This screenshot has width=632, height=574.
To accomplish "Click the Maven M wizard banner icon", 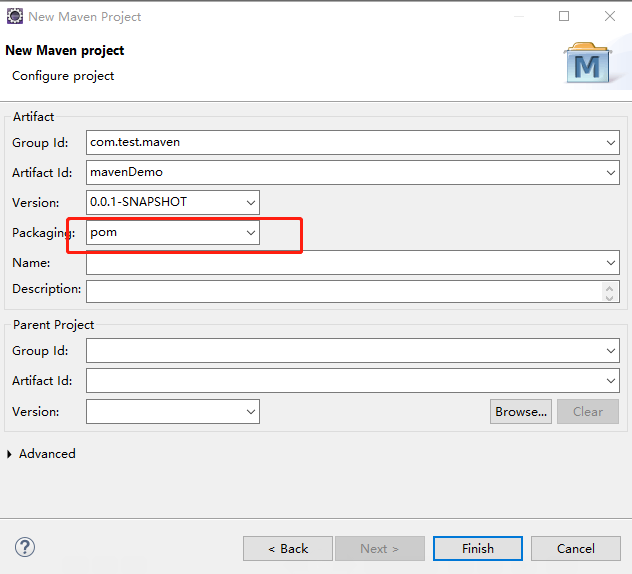I will tap(588, 63).
